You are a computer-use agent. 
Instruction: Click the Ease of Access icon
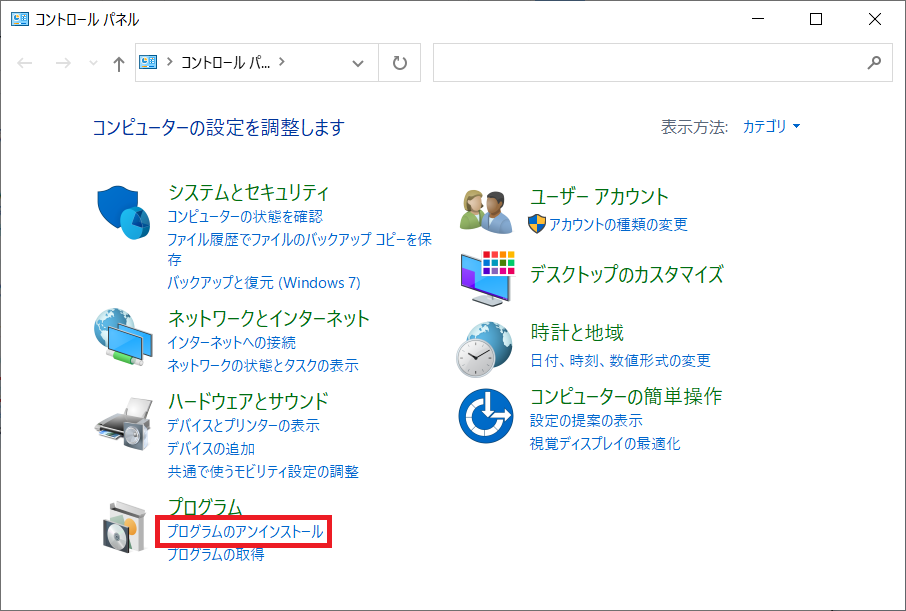tap(485, 416)
